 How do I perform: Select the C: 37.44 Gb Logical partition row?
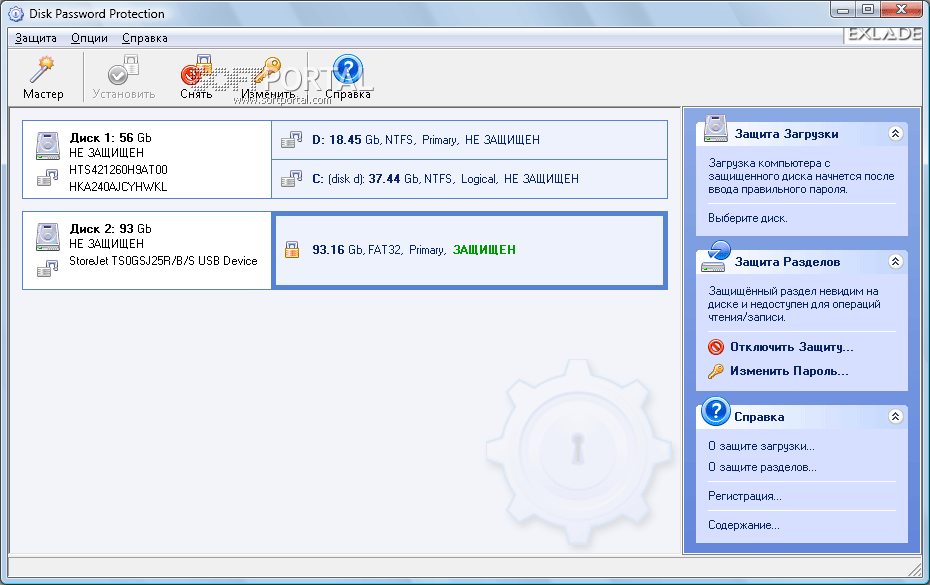point(469,179)
